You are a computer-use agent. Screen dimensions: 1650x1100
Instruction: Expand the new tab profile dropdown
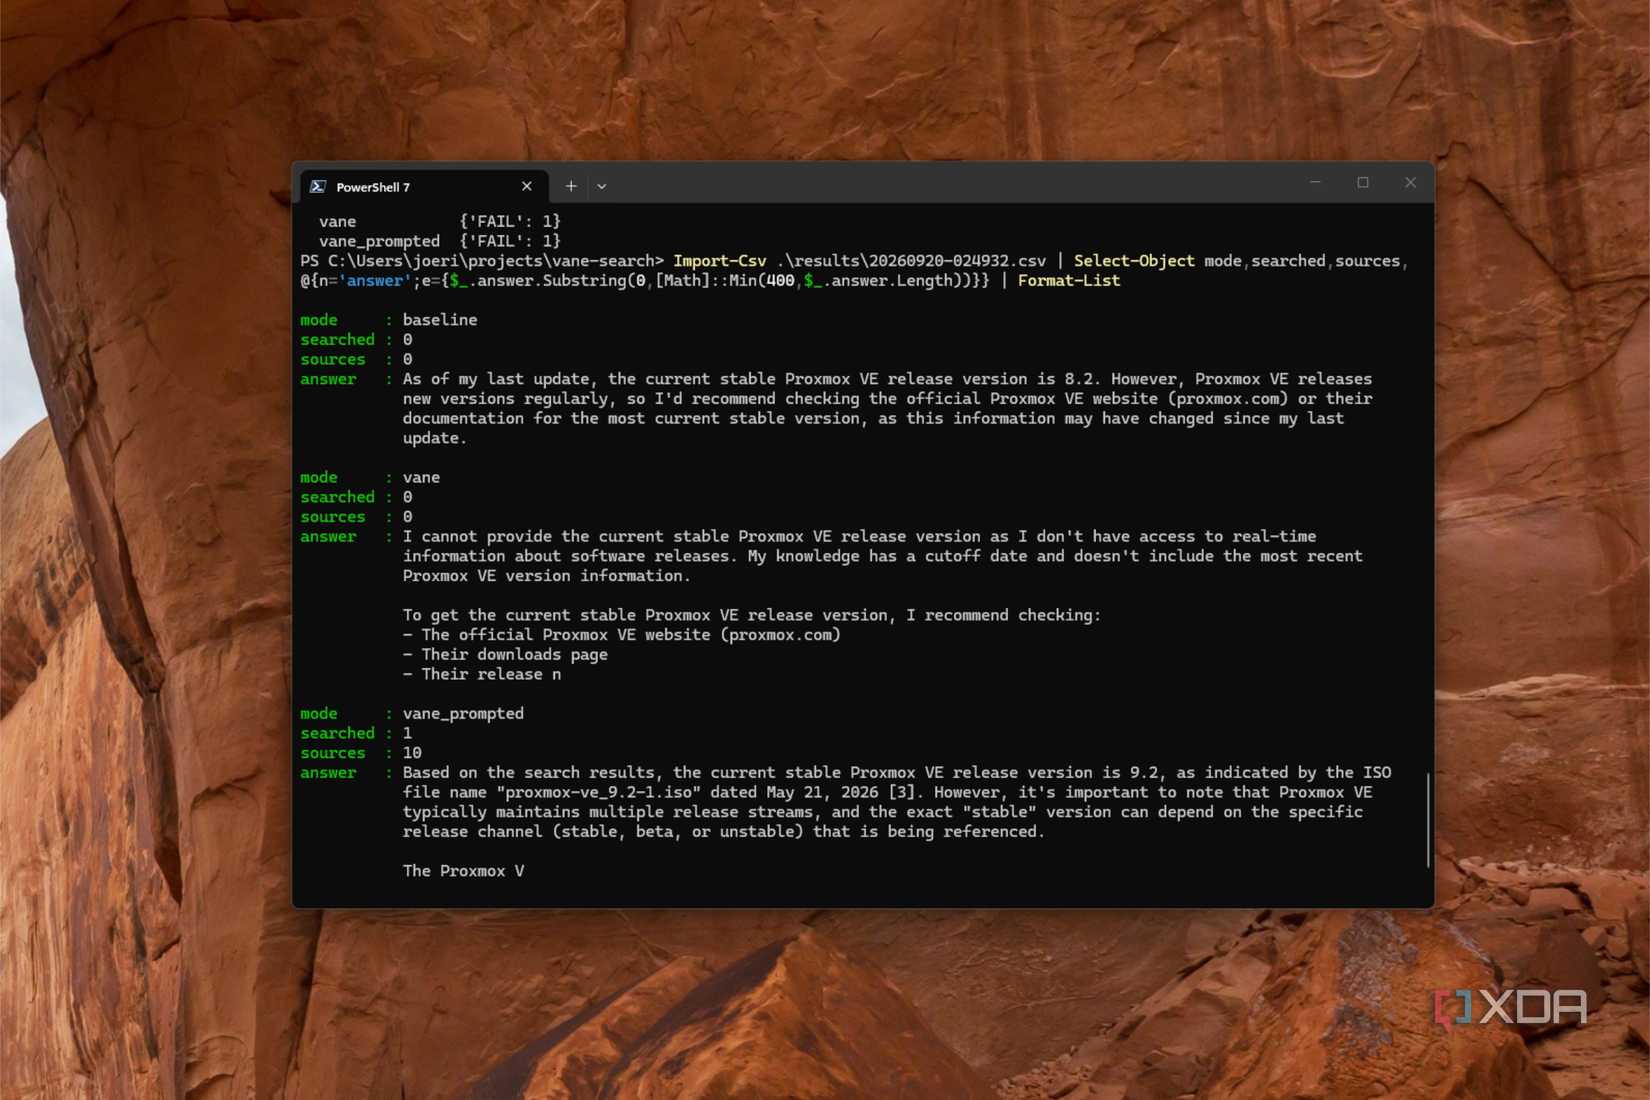click(x=602, y=186)
